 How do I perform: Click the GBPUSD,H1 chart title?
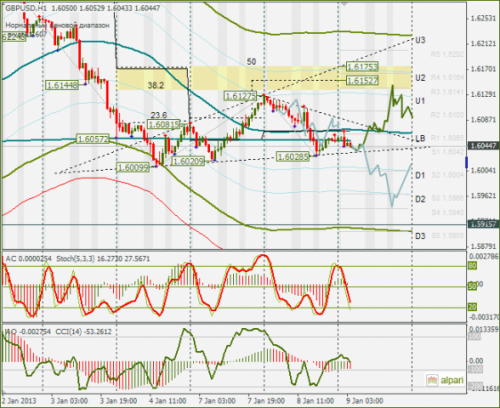(25, 8)
